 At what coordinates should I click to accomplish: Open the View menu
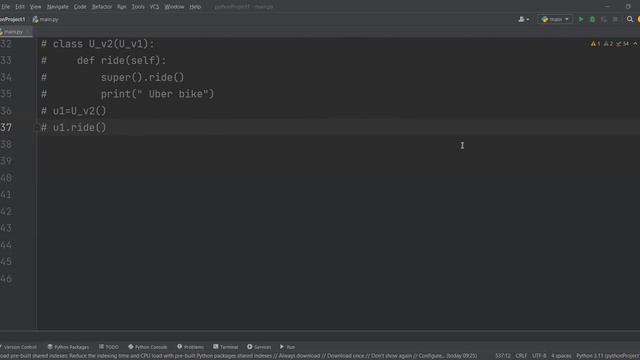pos(36,7)
